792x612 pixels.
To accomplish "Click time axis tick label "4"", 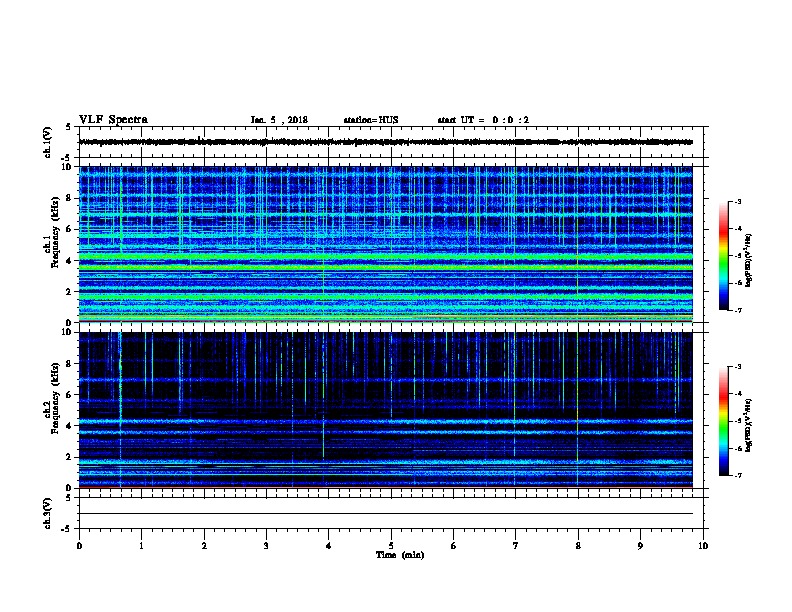I will (329, 545).
